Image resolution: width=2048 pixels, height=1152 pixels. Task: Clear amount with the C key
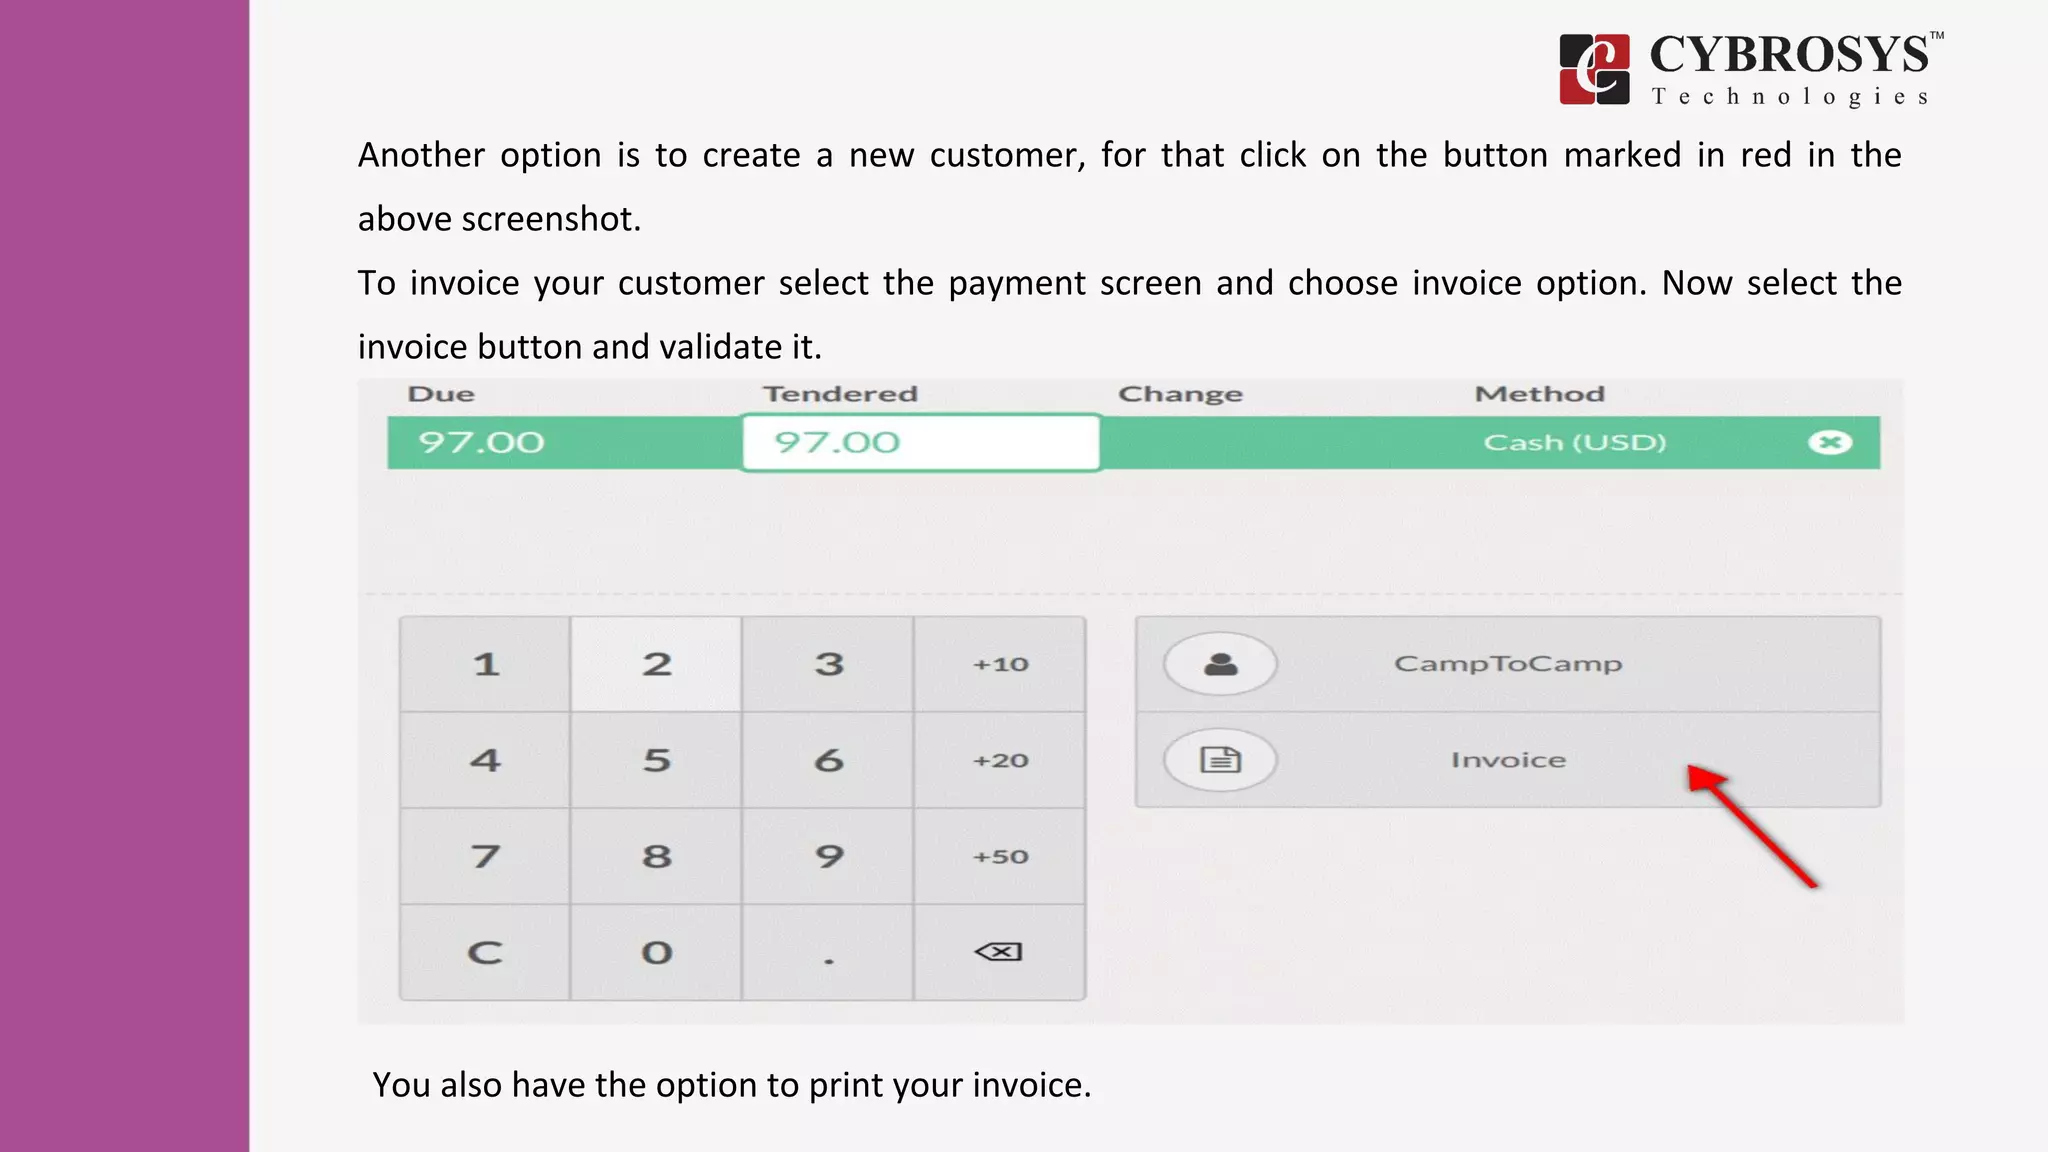tap(485, 952)
